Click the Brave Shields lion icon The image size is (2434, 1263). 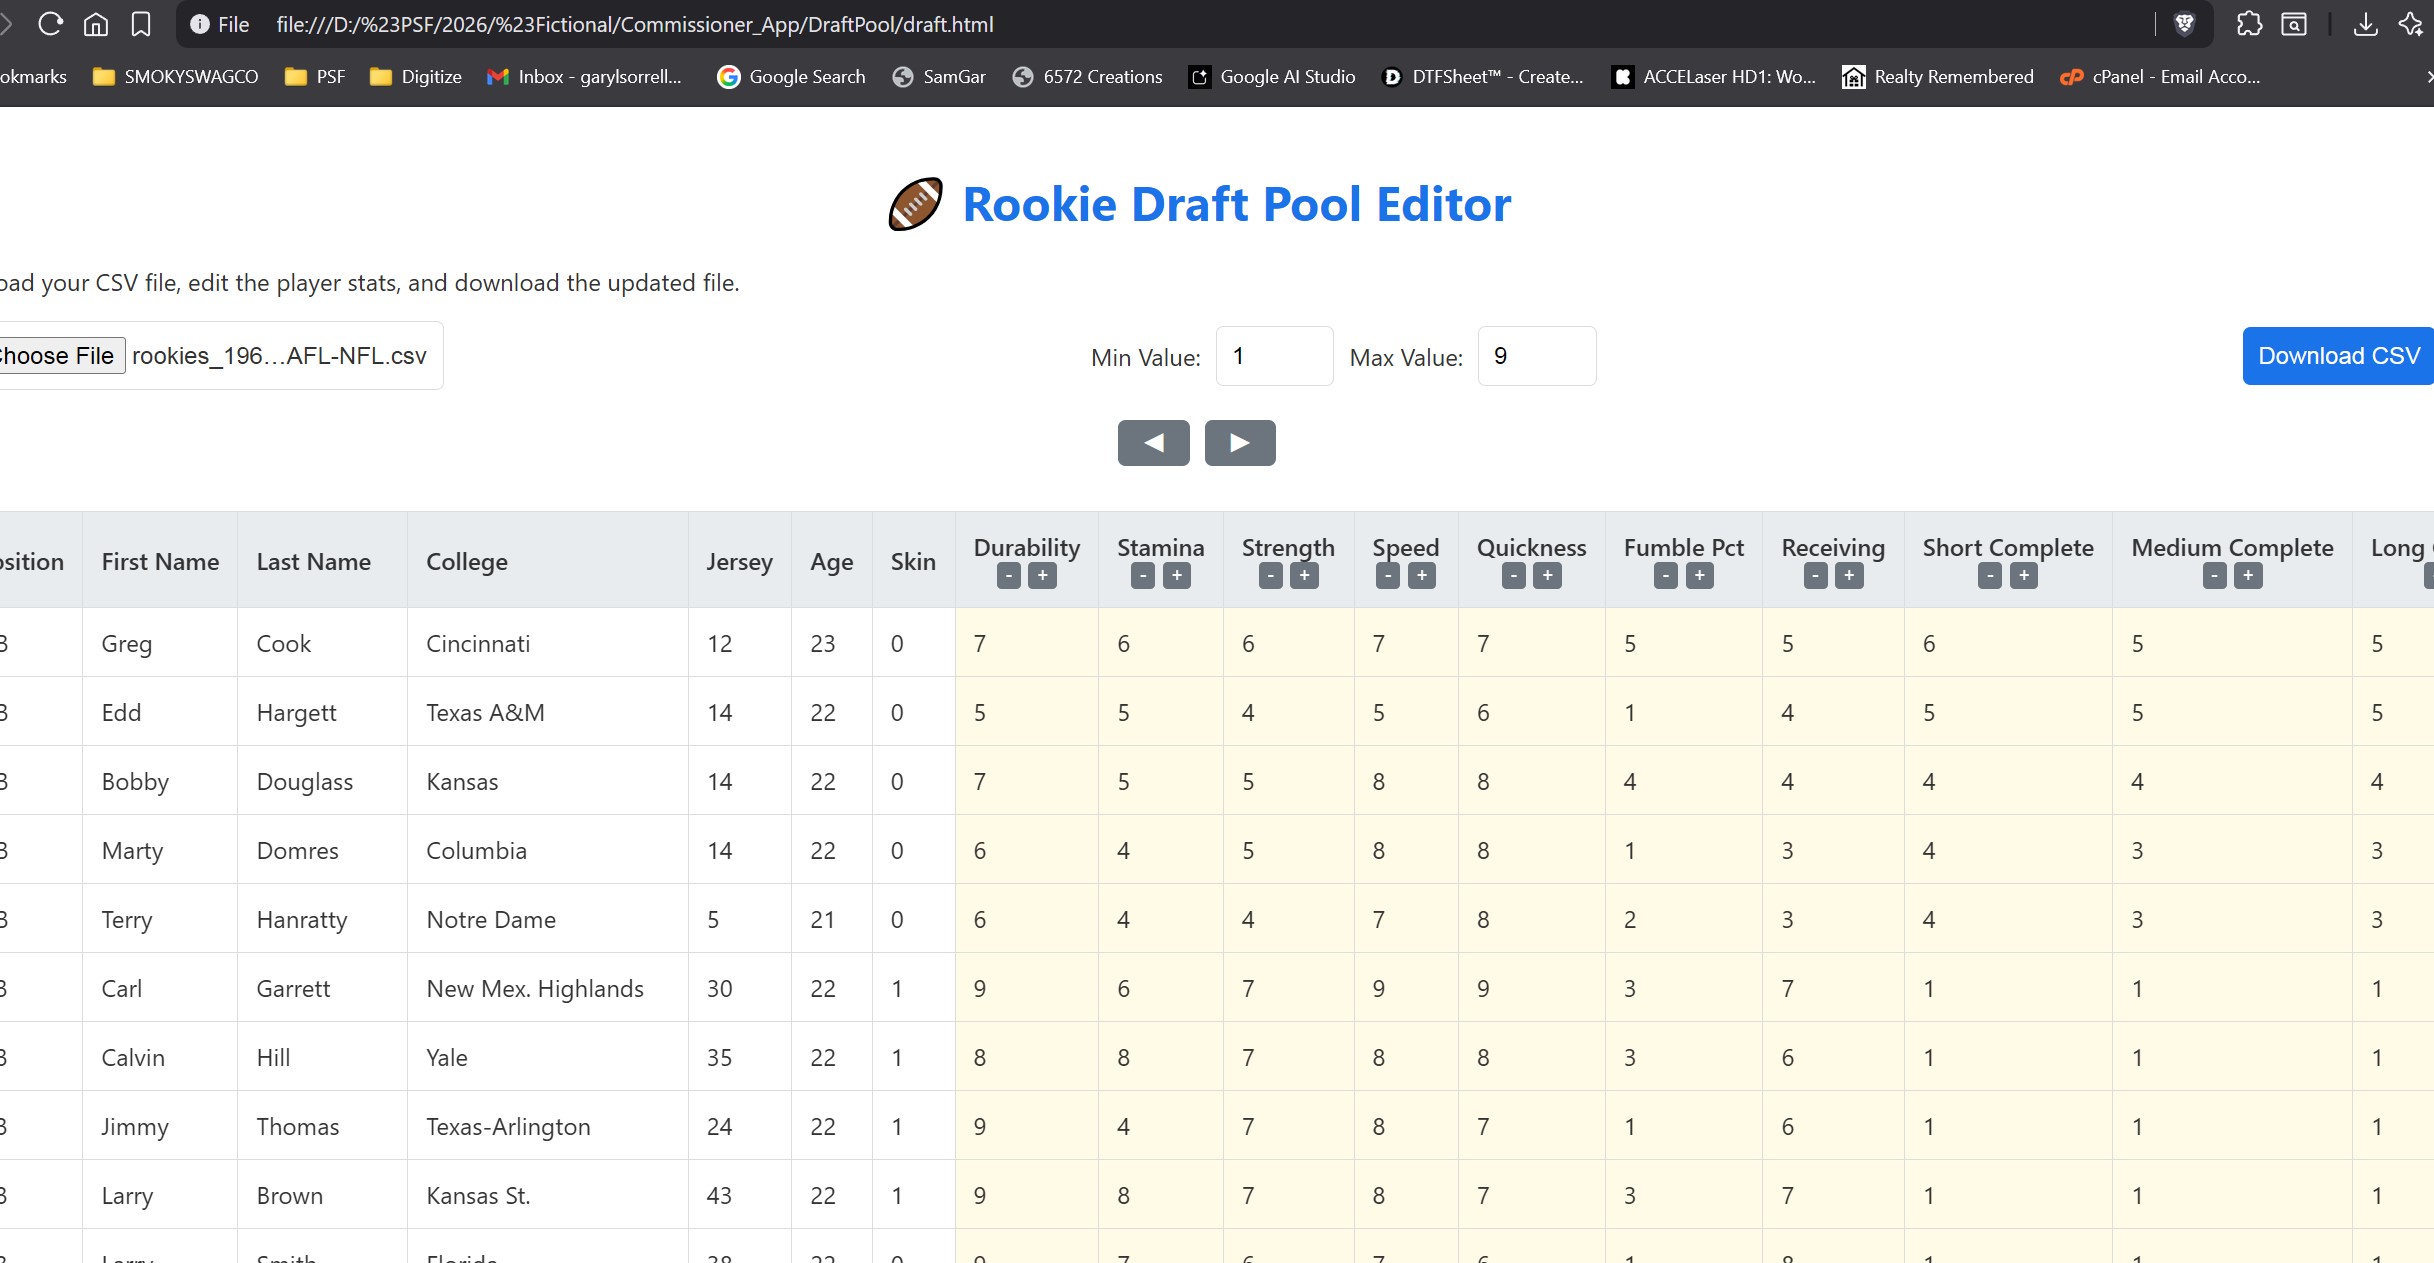click(x=2184, y=24)
